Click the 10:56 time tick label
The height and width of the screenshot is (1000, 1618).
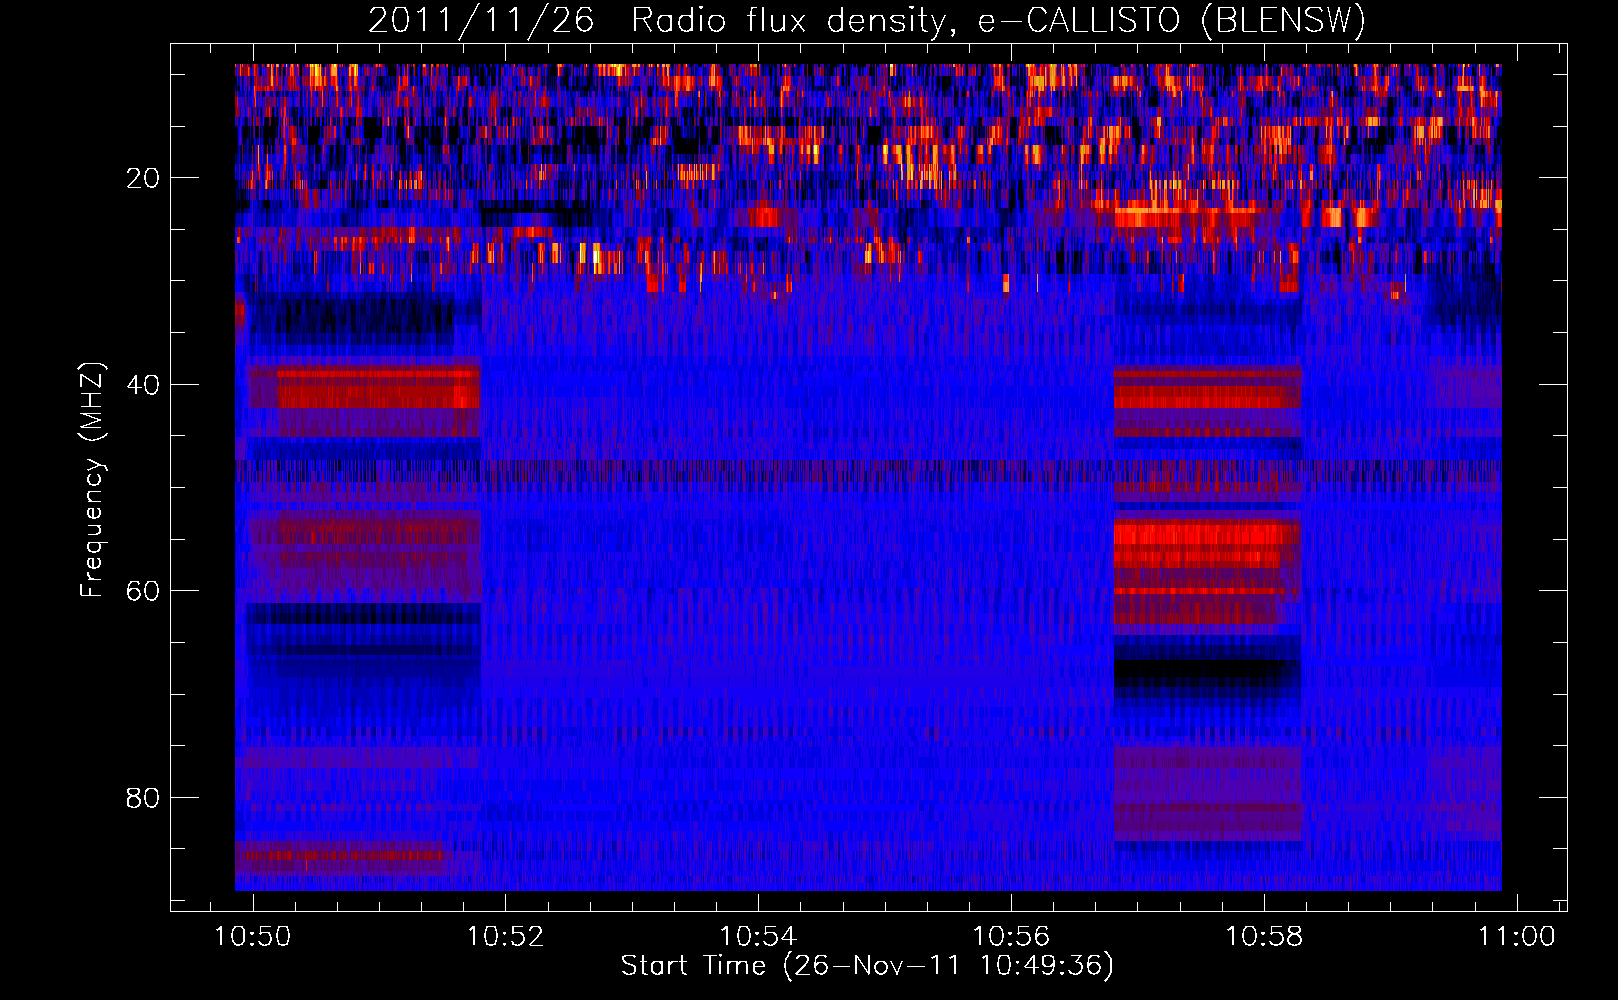1011,936
